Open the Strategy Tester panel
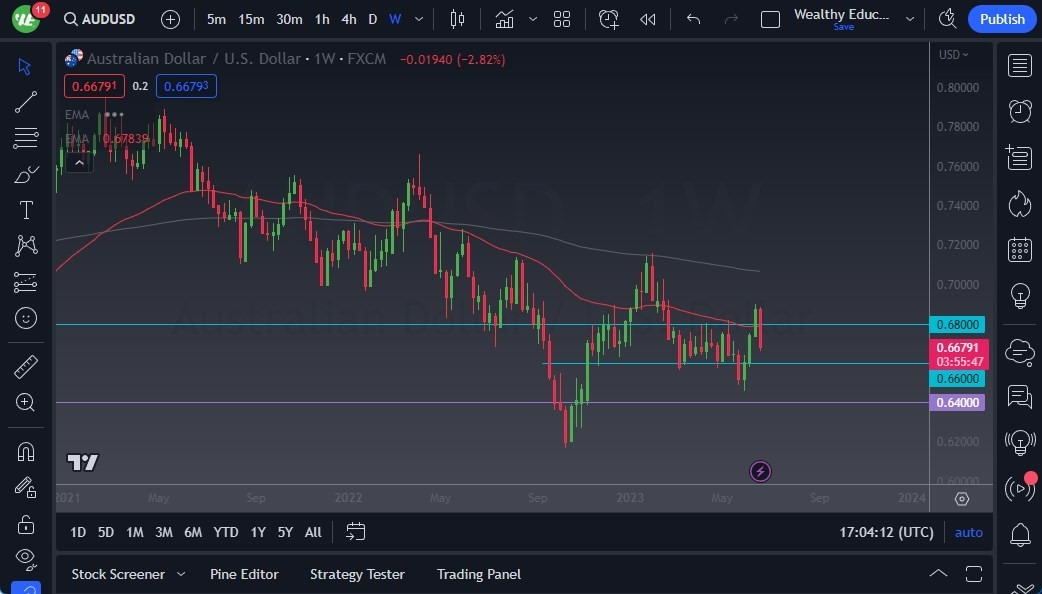 click(357, 574)
